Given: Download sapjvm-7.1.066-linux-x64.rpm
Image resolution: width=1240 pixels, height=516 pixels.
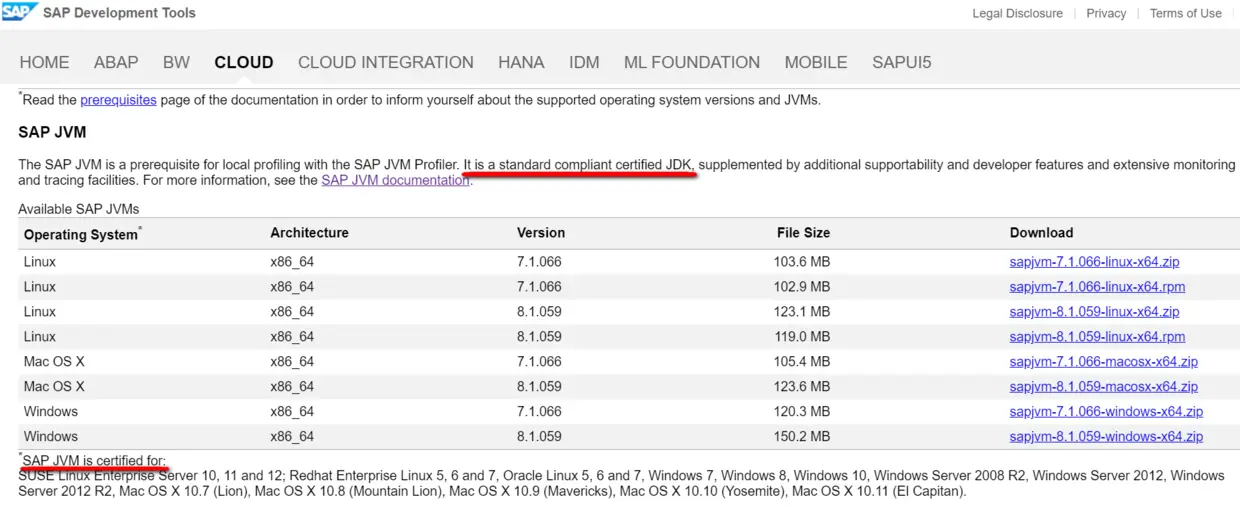Looking at the screenshot, I should coord(1097,287).
